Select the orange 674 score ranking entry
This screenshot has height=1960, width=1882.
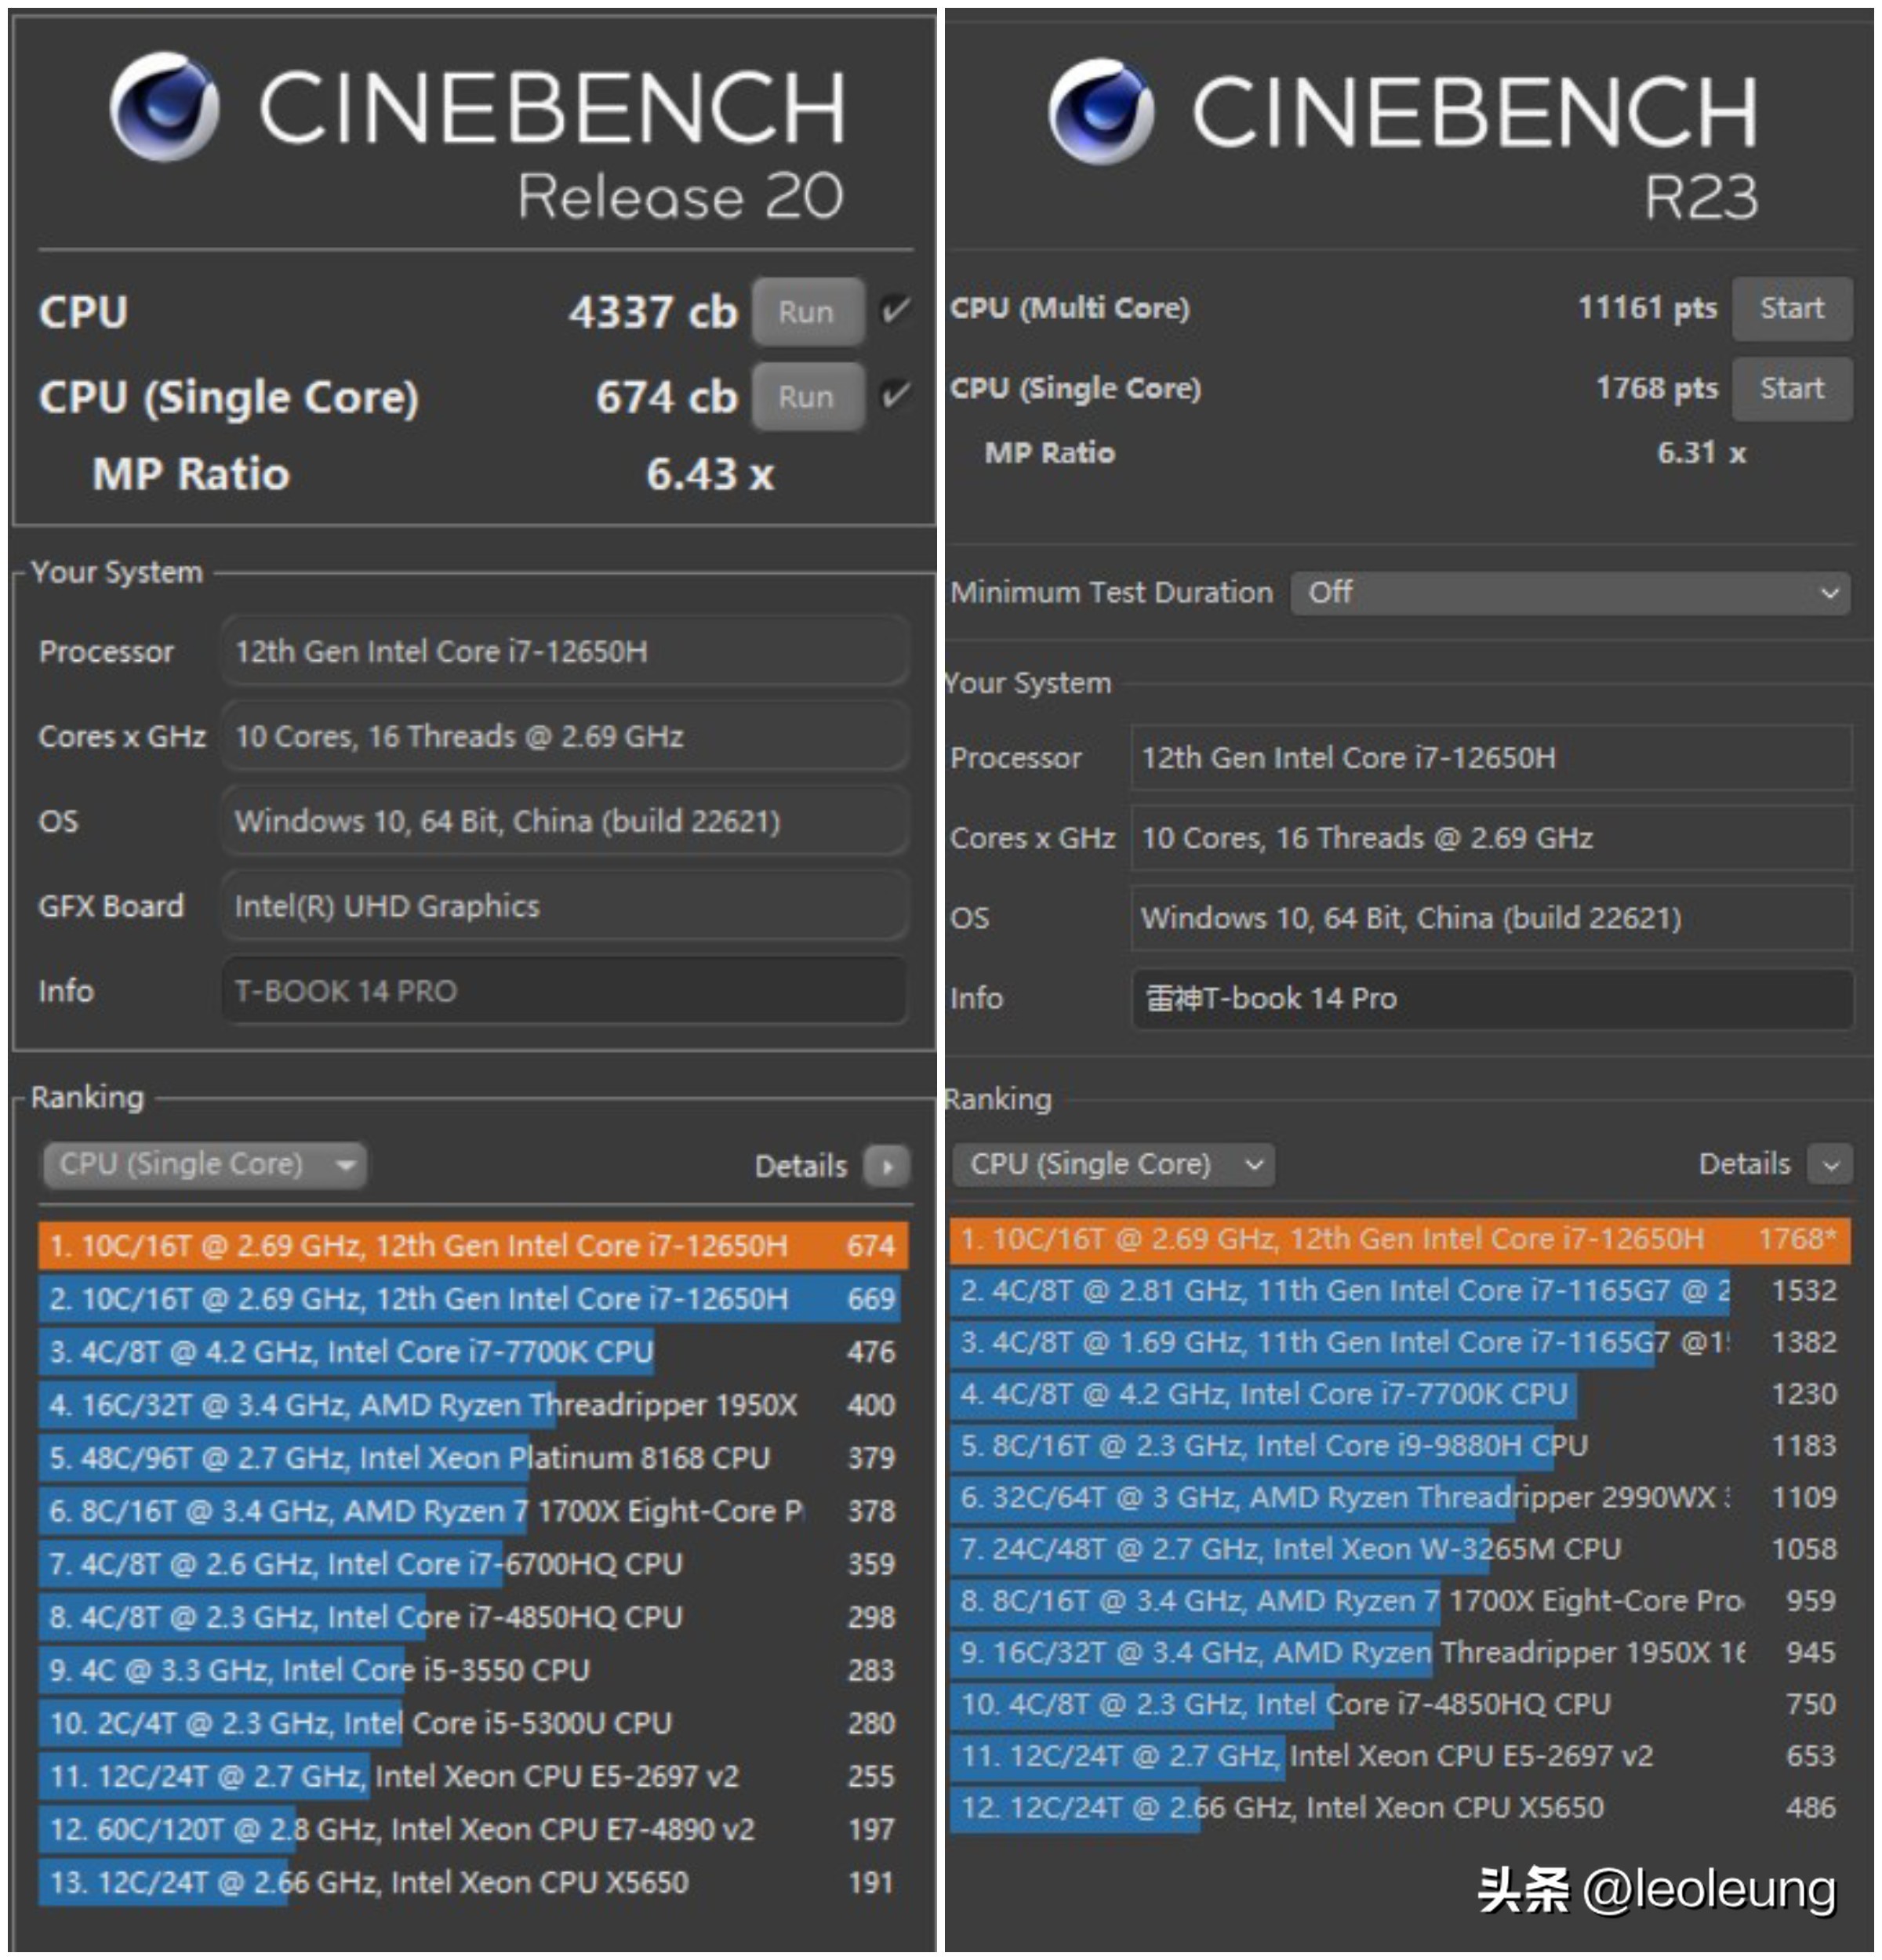point(472,1246)
